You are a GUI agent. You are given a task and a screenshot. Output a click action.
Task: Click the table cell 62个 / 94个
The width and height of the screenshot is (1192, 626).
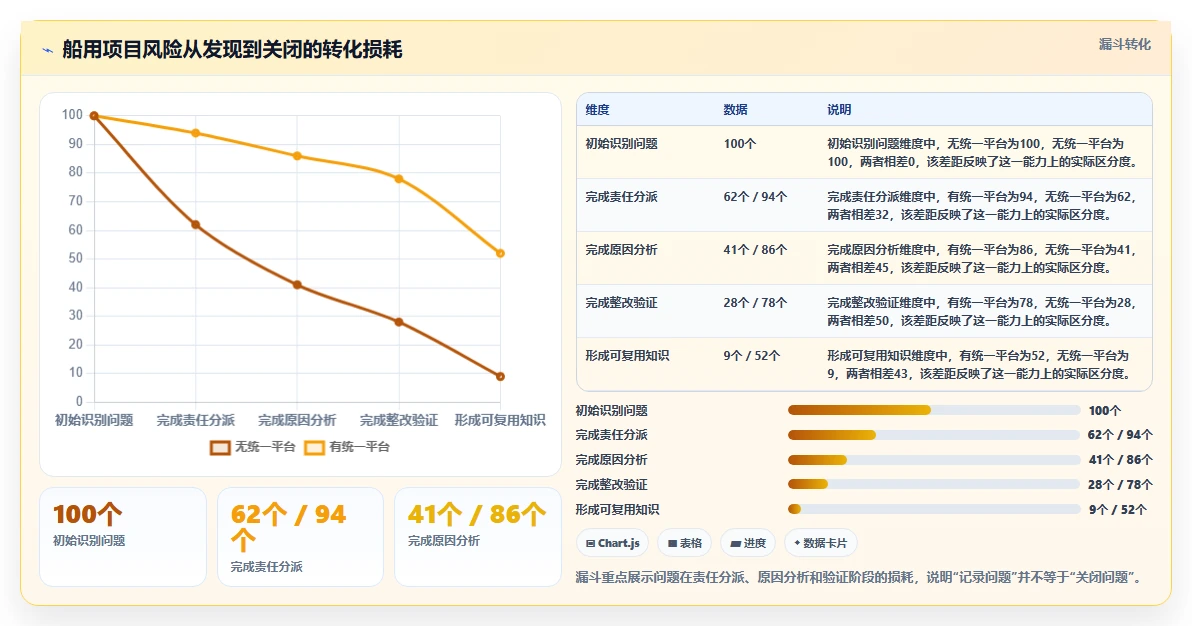755,196
